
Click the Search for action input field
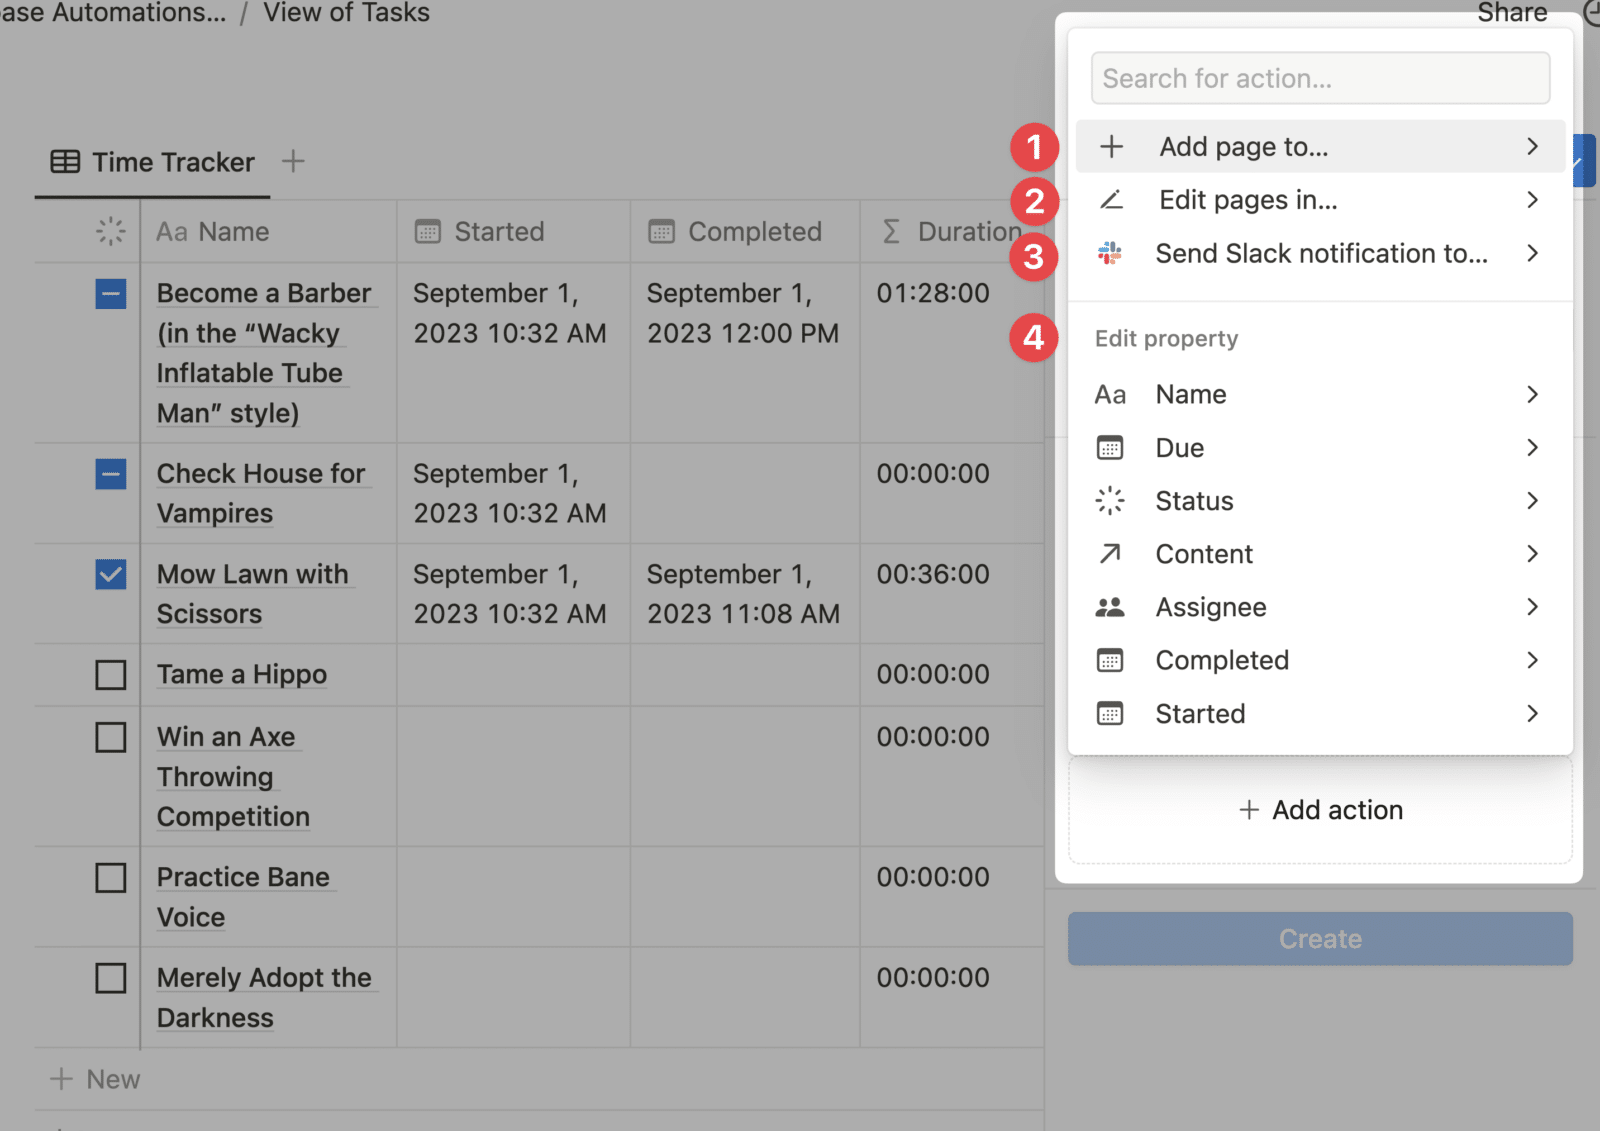[x=1320, y=78]
